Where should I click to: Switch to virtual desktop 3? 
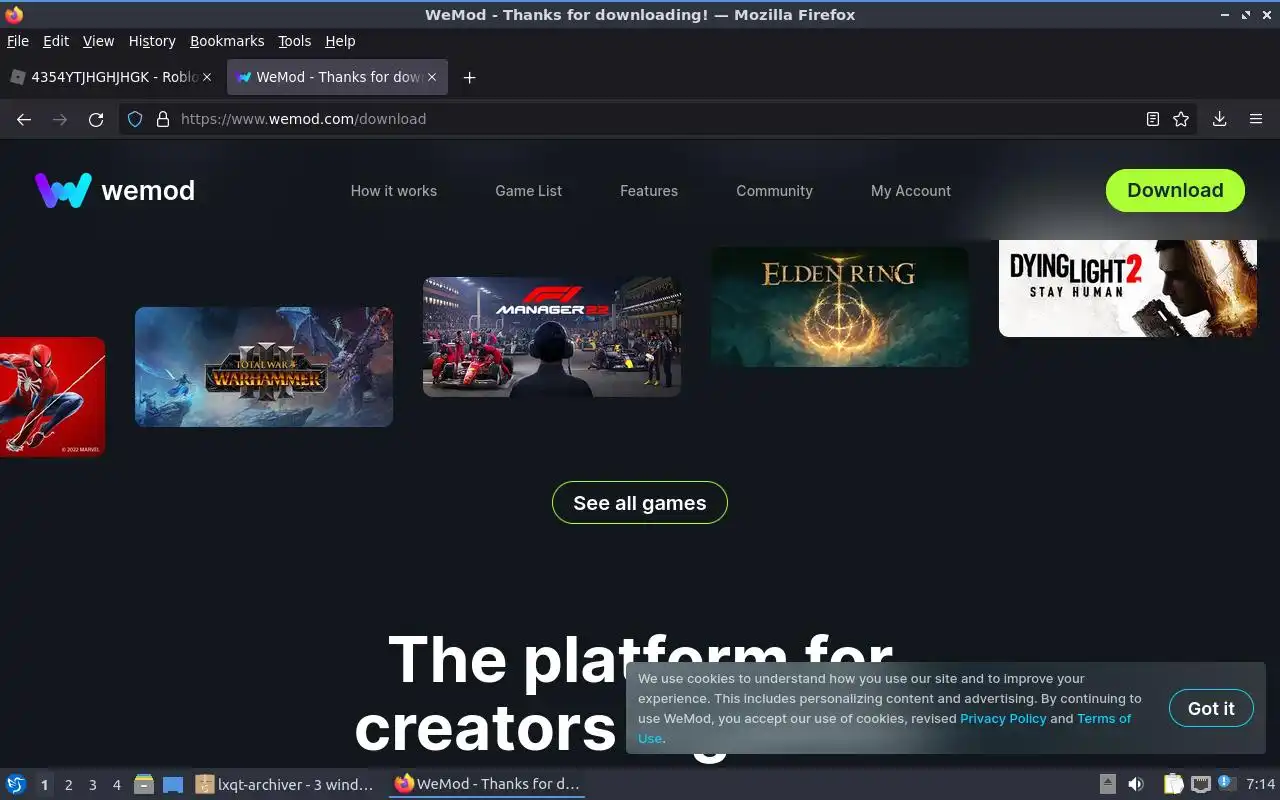(92, 785)
